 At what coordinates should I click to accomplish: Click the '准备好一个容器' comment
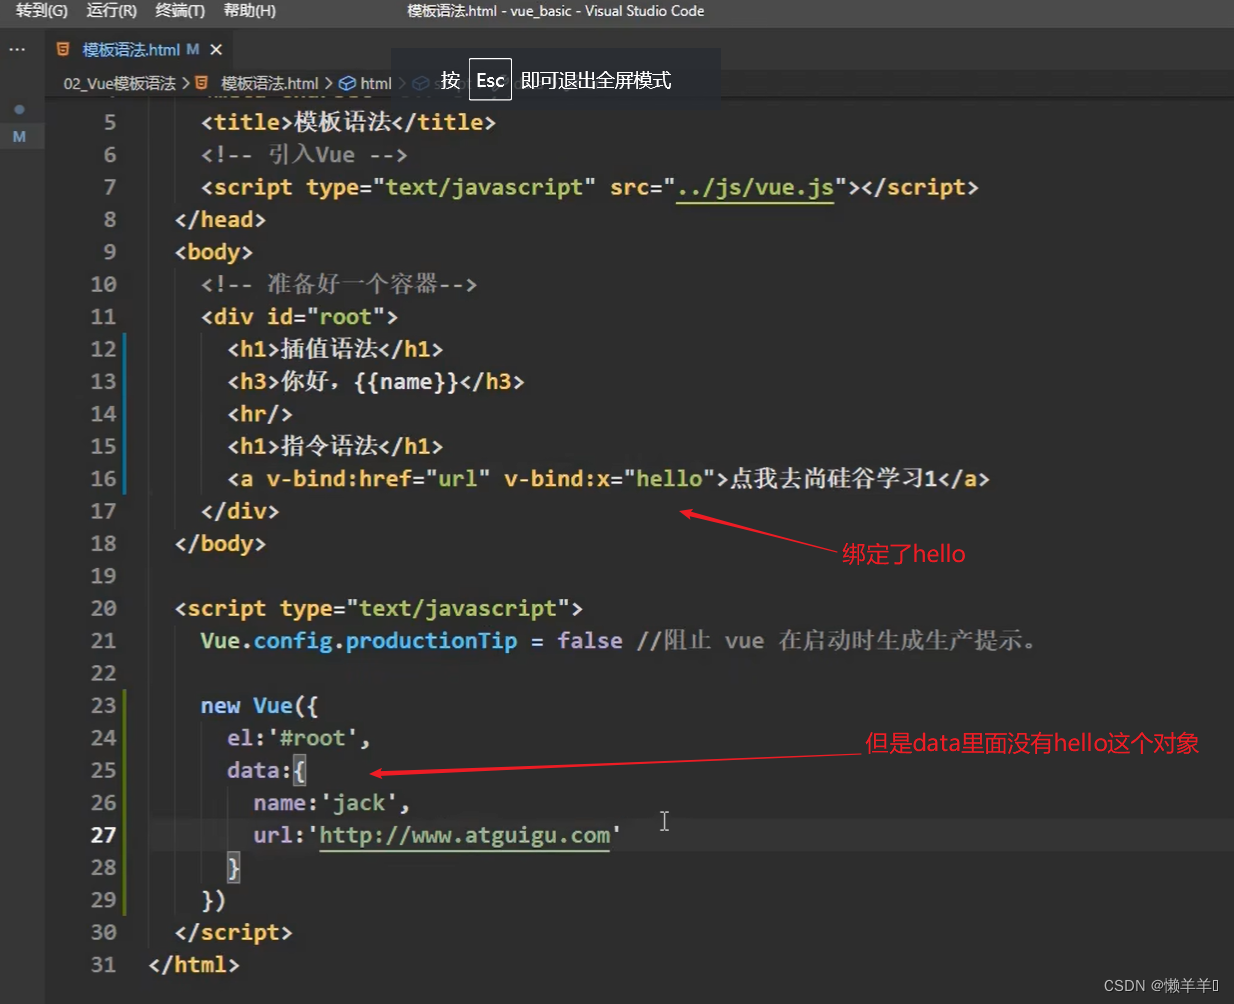352,284
